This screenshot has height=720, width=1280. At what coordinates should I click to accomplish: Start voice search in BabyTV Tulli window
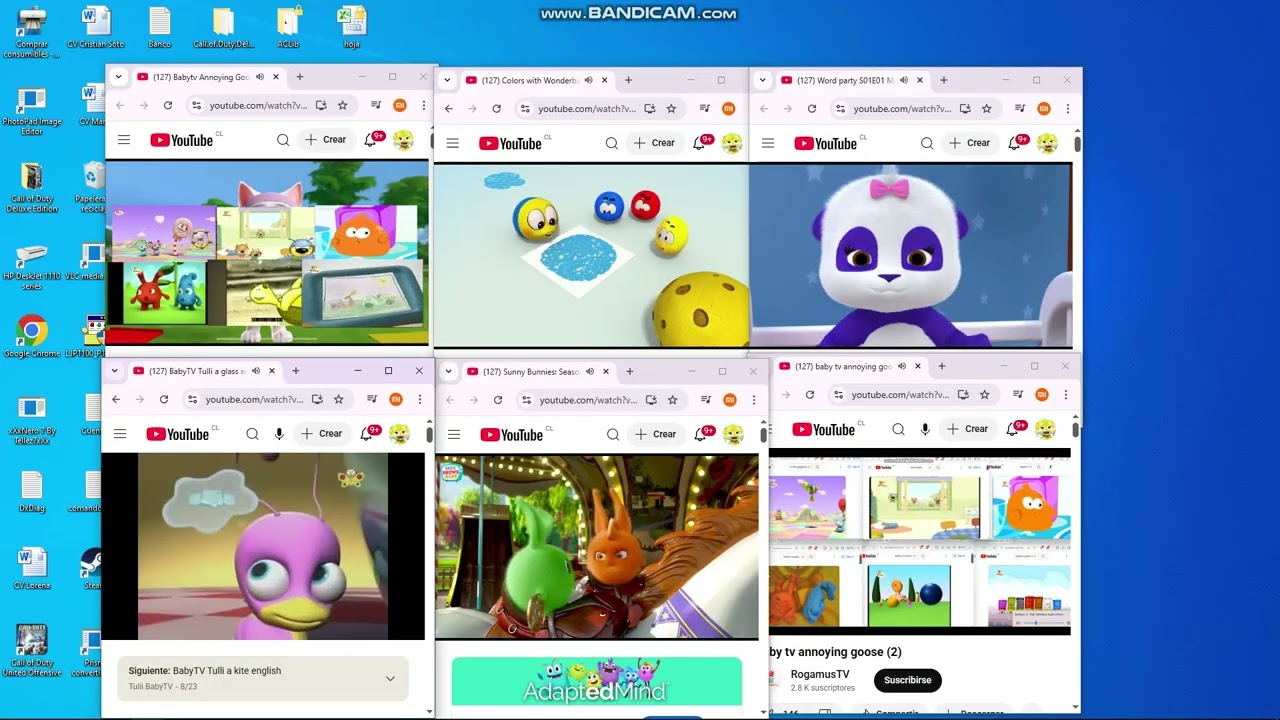[x=279, y=434]
